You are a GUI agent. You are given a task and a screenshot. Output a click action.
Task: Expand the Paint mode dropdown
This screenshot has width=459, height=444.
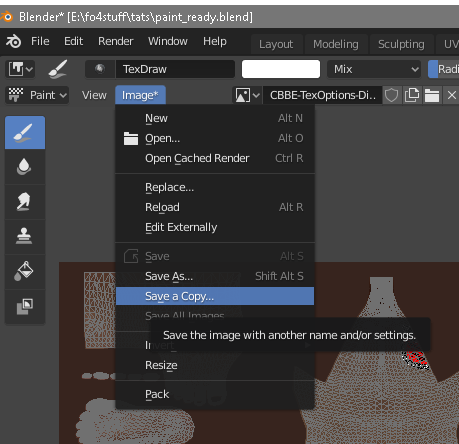37,95
